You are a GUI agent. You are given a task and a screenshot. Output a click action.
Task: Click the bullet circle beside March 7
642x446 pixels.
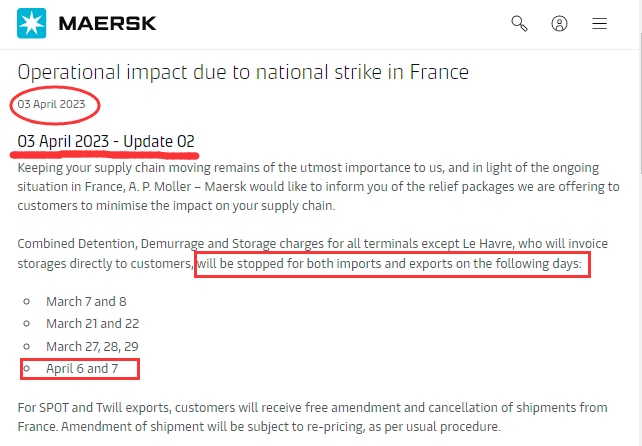[x=27, y=302]
